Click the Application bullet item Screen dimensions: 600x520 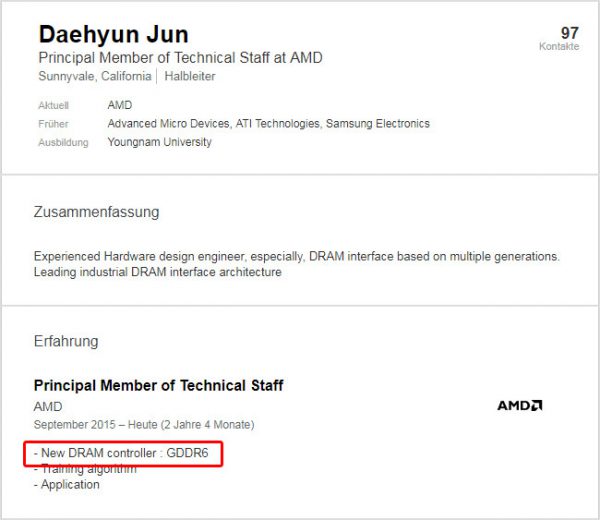click(x=67, y=484)
